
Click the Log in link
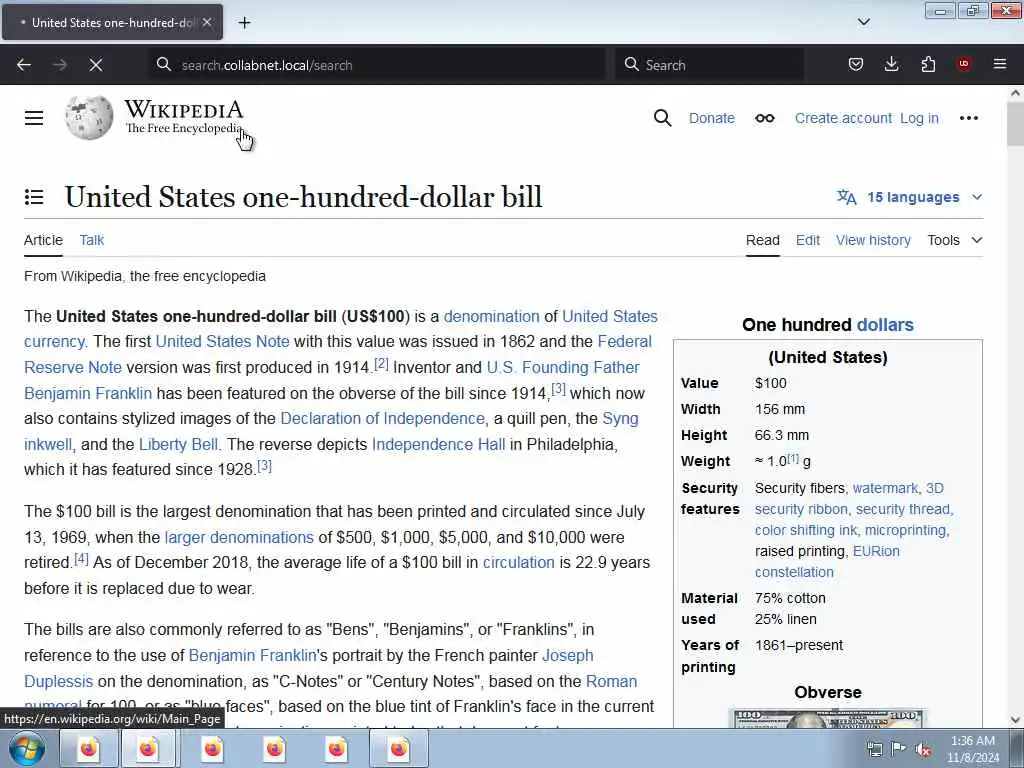point(919,118)
